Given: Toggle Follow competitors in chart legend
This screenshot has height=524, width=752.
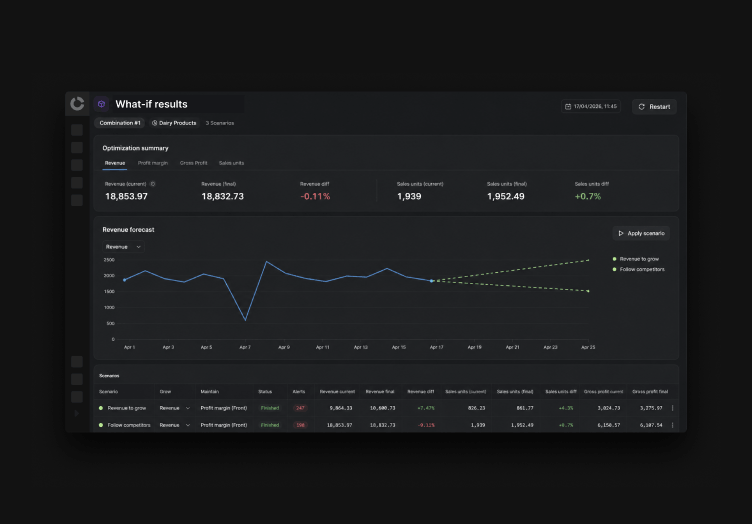Looking at the screenshot, I should tap(638, 269).
